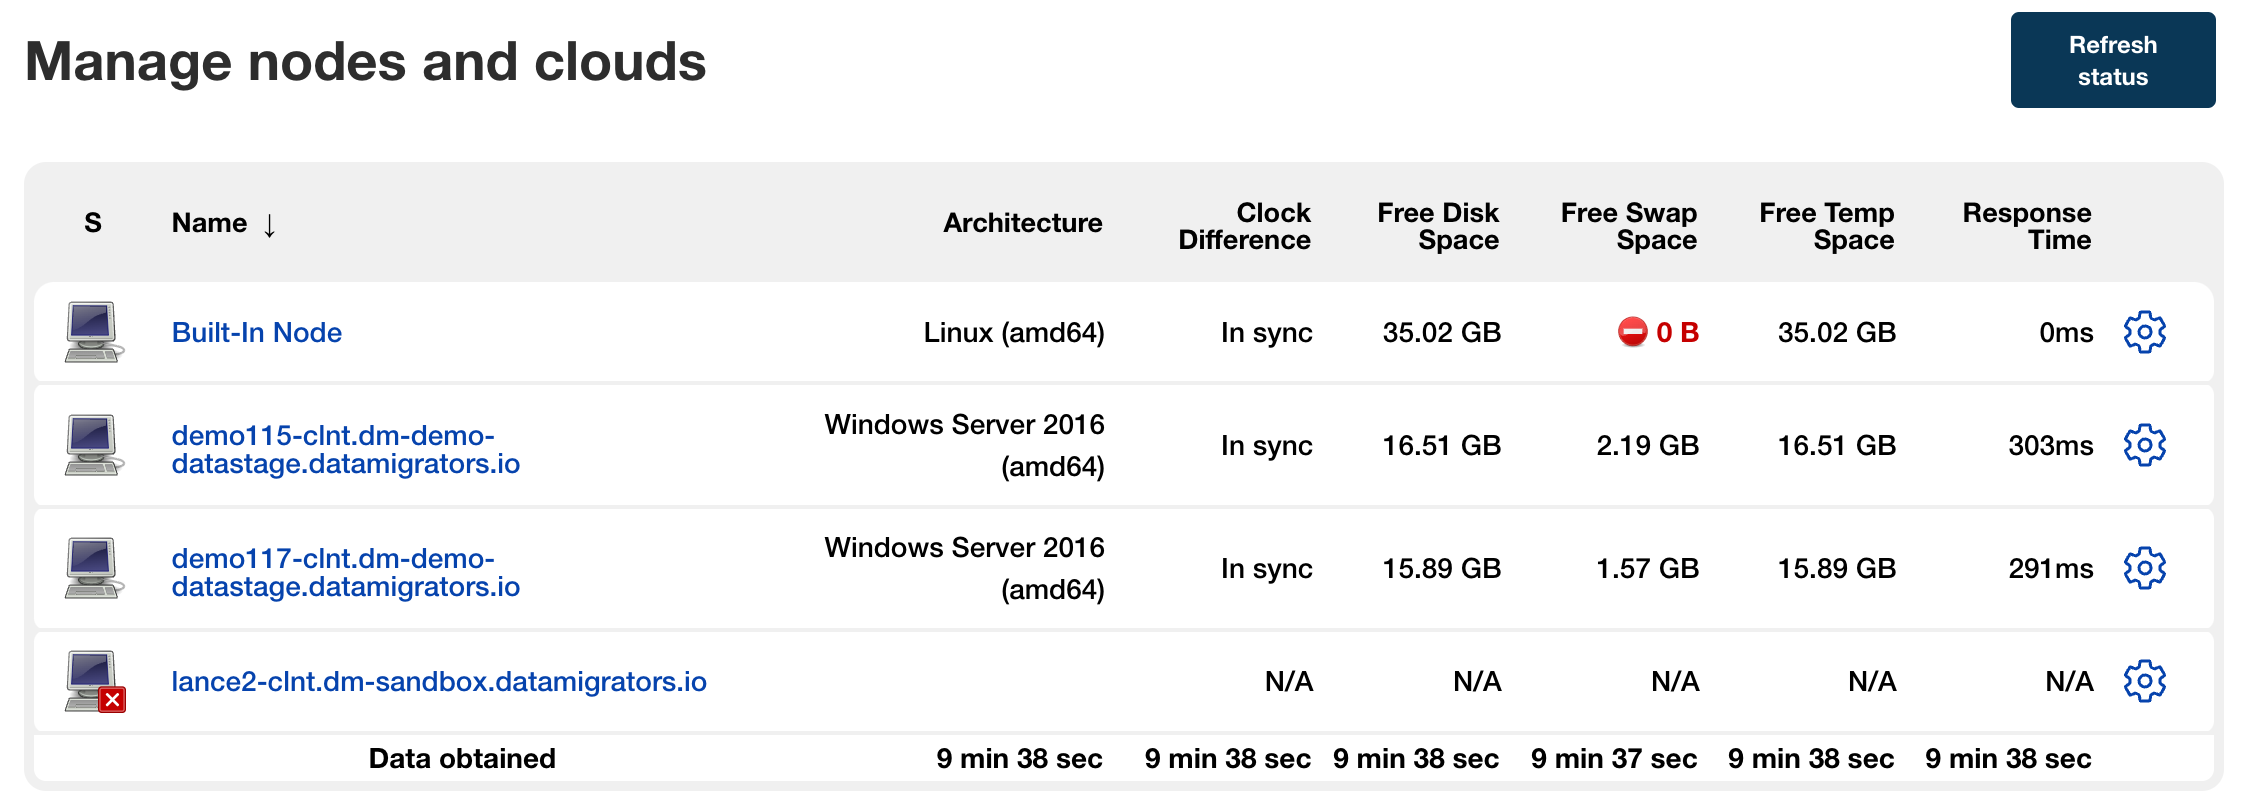This screenshot has width=2246, height=812.
Task: Click the demo115 node computer icon
Action: point(93,445)
